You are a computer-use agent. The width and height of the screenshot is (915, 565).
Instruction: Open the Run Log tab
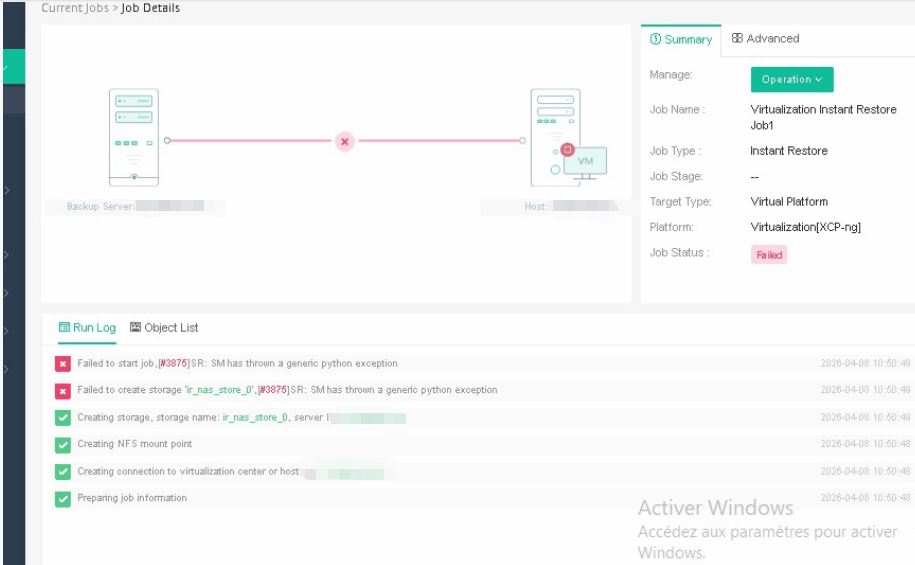click(88, 327)
